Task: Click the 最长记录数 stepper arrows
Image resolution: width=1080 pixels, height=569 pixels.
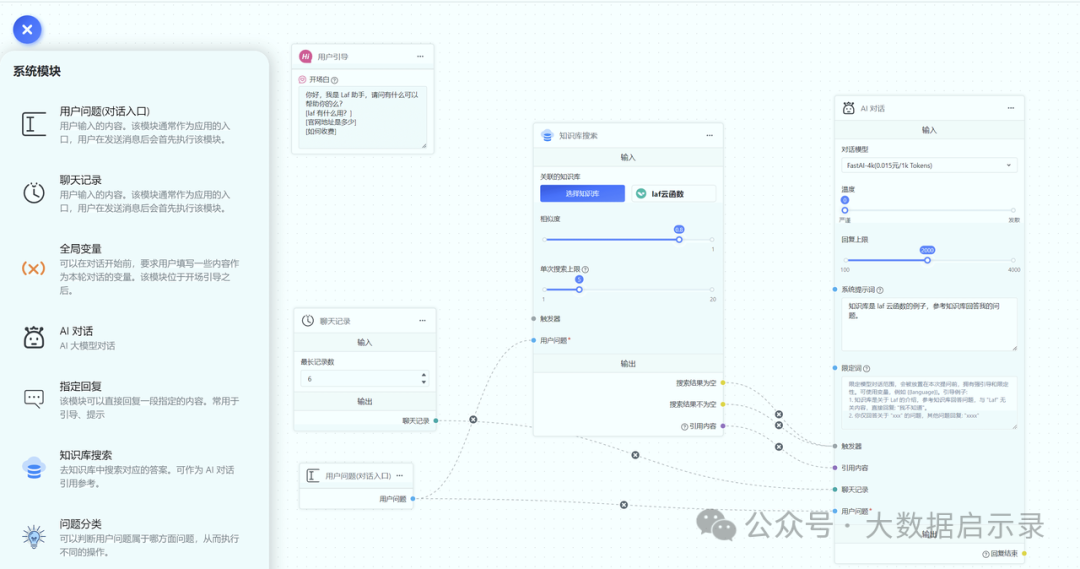Action: coord(424,379)
